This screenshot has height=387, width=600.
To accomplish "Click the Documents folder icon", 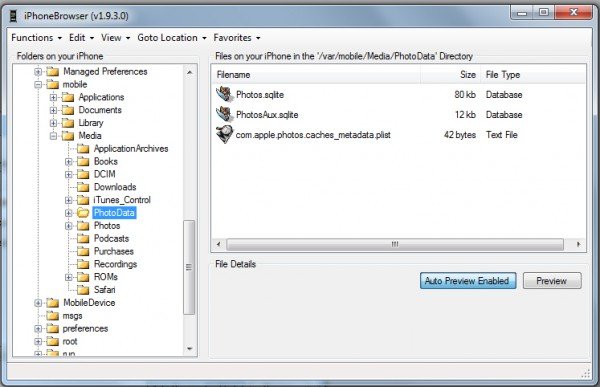I will tap(68, 110).
